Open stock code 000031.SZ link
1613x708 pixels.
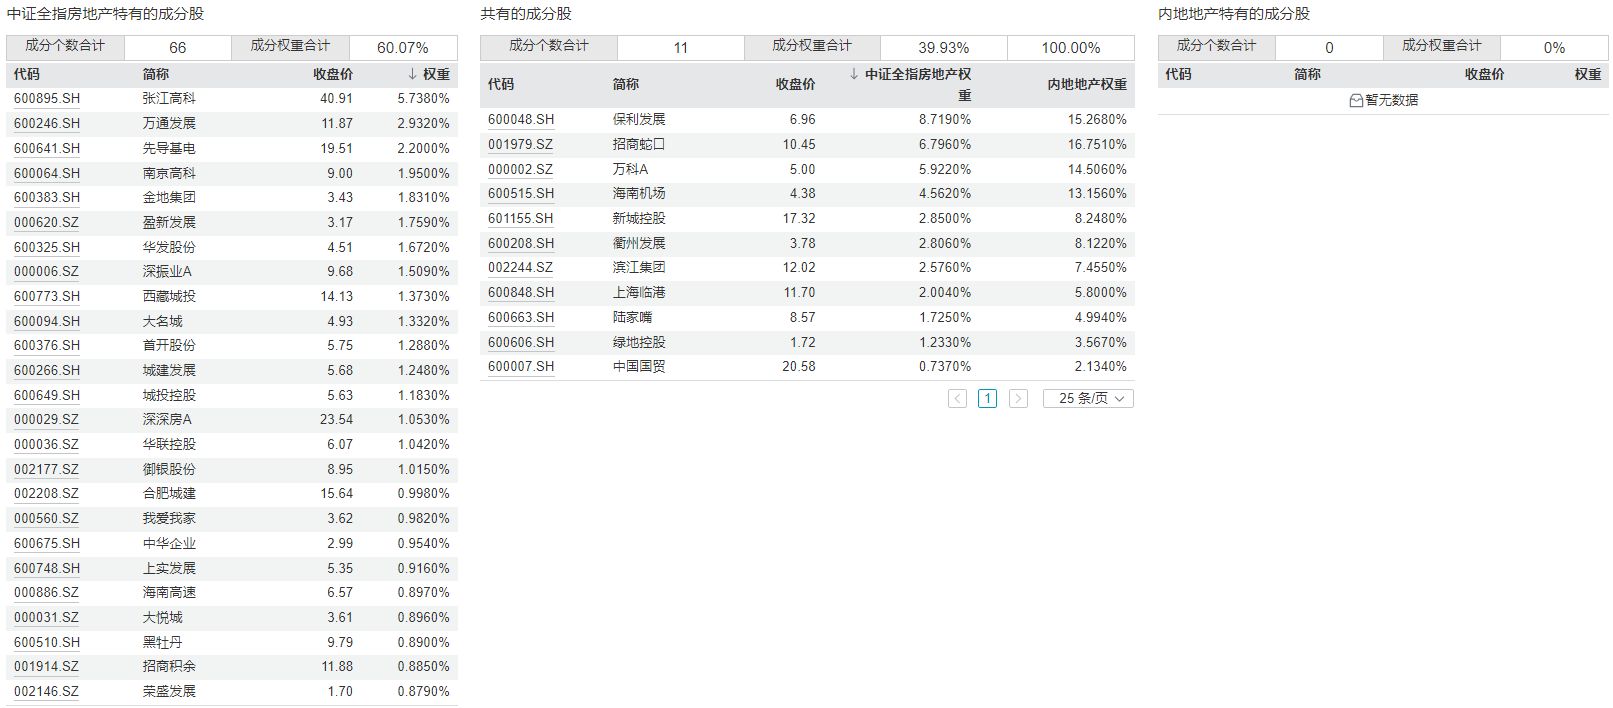point(46,617)
